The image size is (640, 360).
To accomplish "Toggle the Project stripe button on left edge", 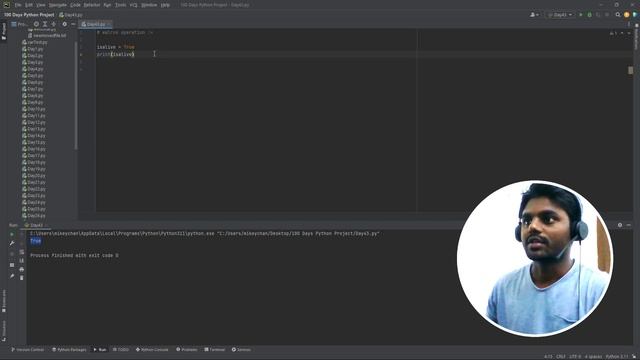I will pyautogui.click(x=4, y=31).
